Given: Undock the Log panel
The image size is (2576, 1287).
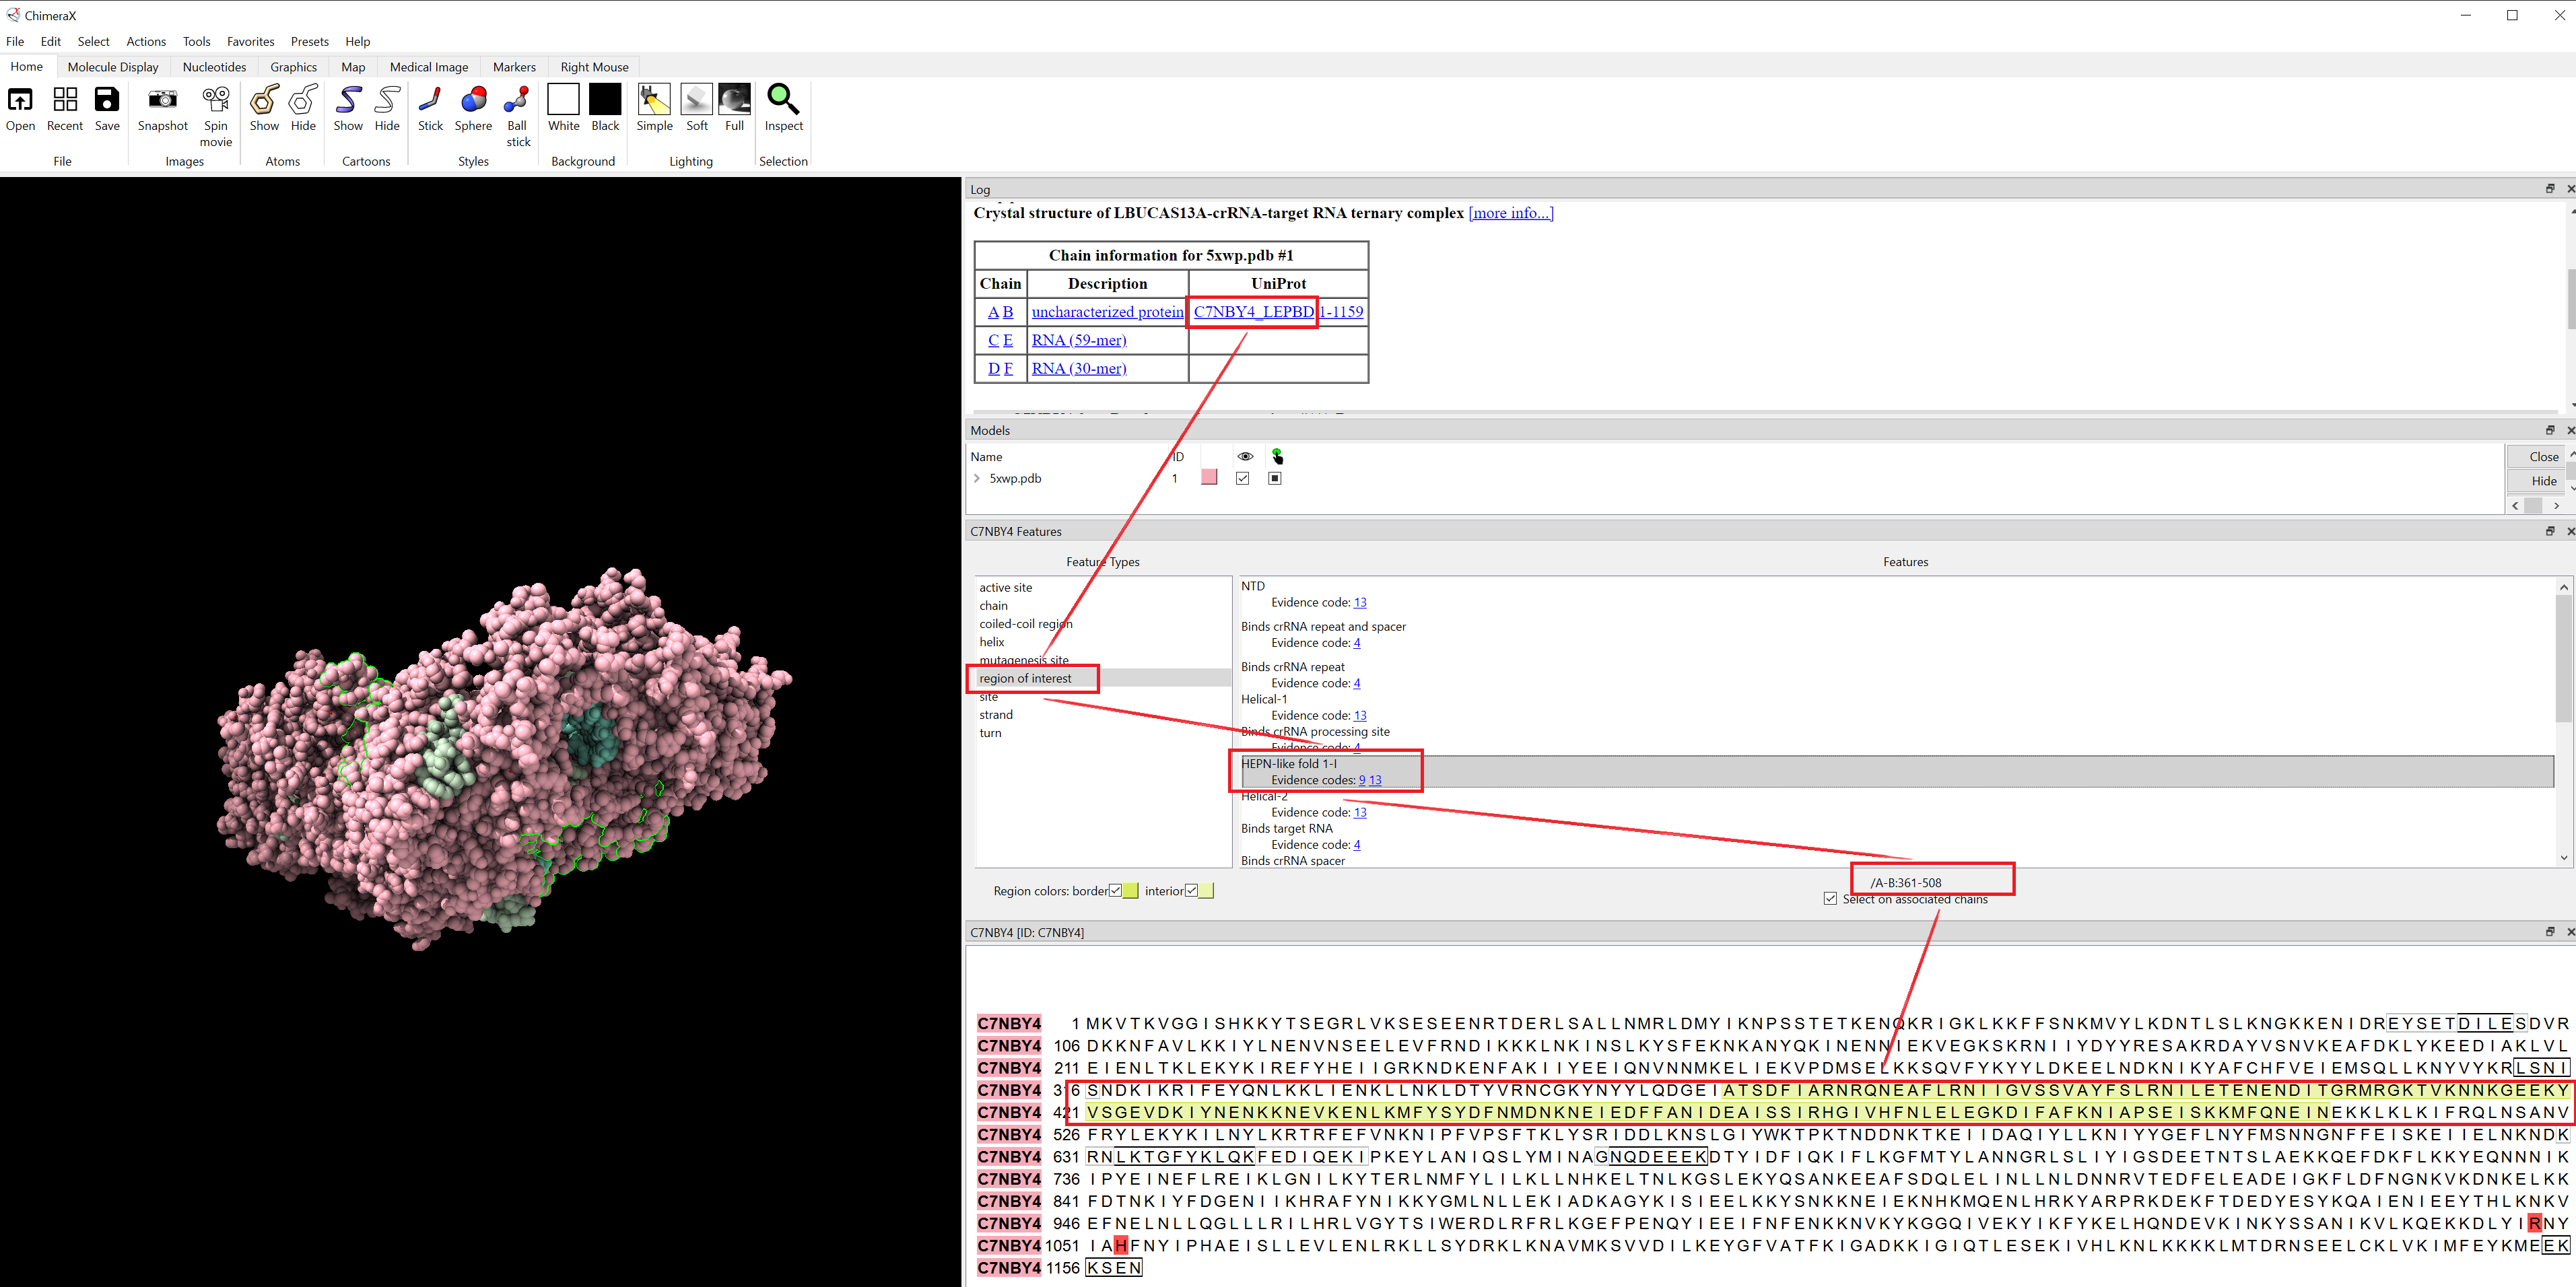Looking at the screenshot, I should pos(2549,189).
